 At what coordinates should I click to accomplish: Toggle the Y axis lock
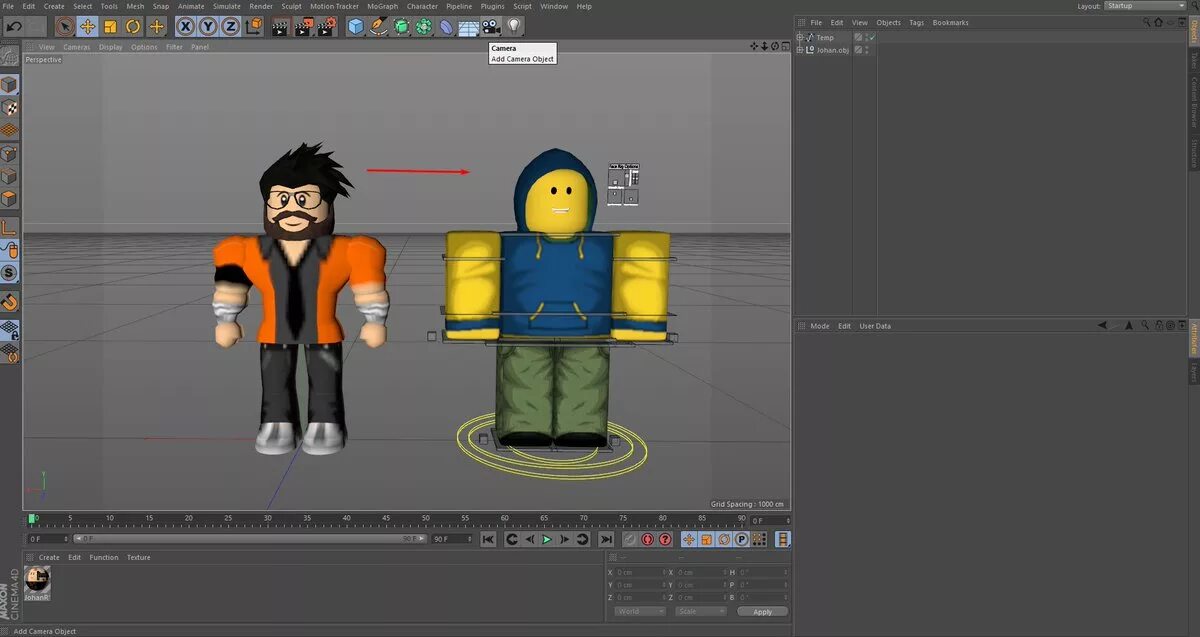[208, 26]
